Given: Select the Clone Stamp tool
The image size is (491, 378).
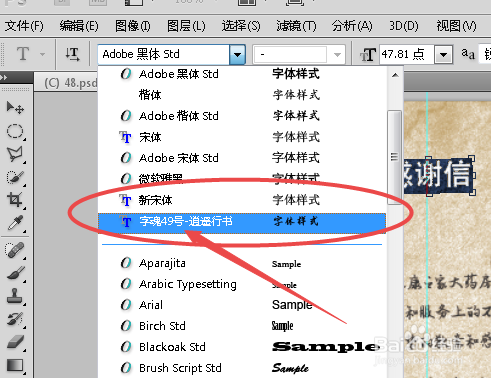Looking at the screenshot, I should [x=15, y=296].
